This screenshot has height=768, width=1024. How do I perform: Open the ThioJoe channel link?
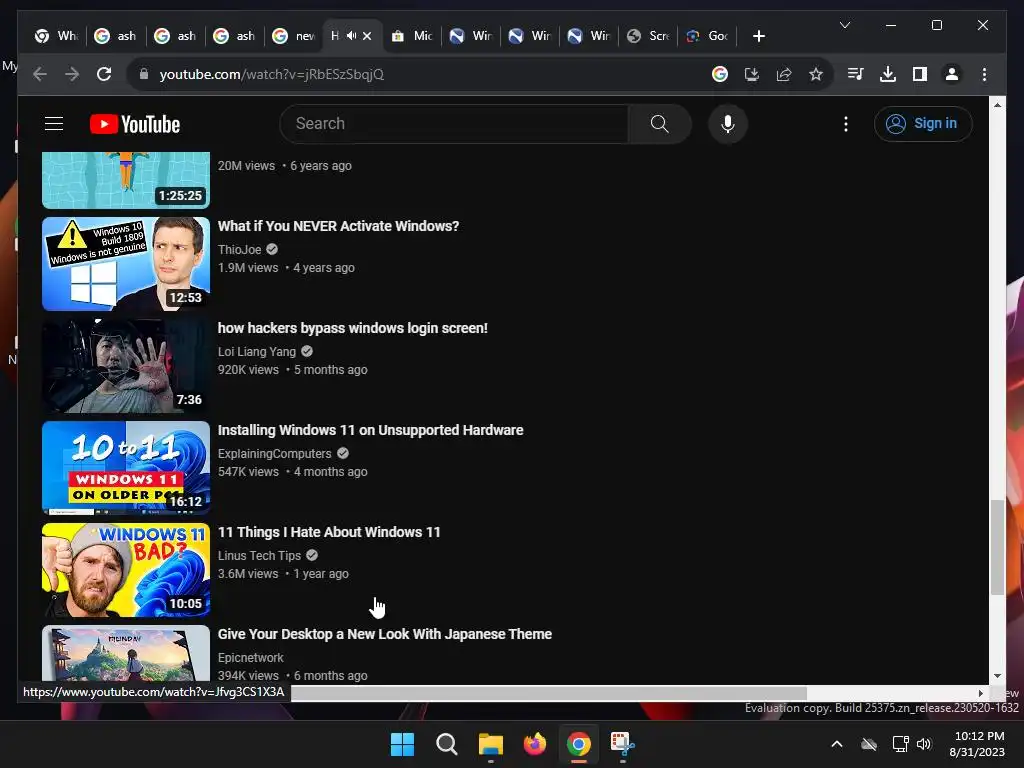pyautogui.click(x=240, y=249)
